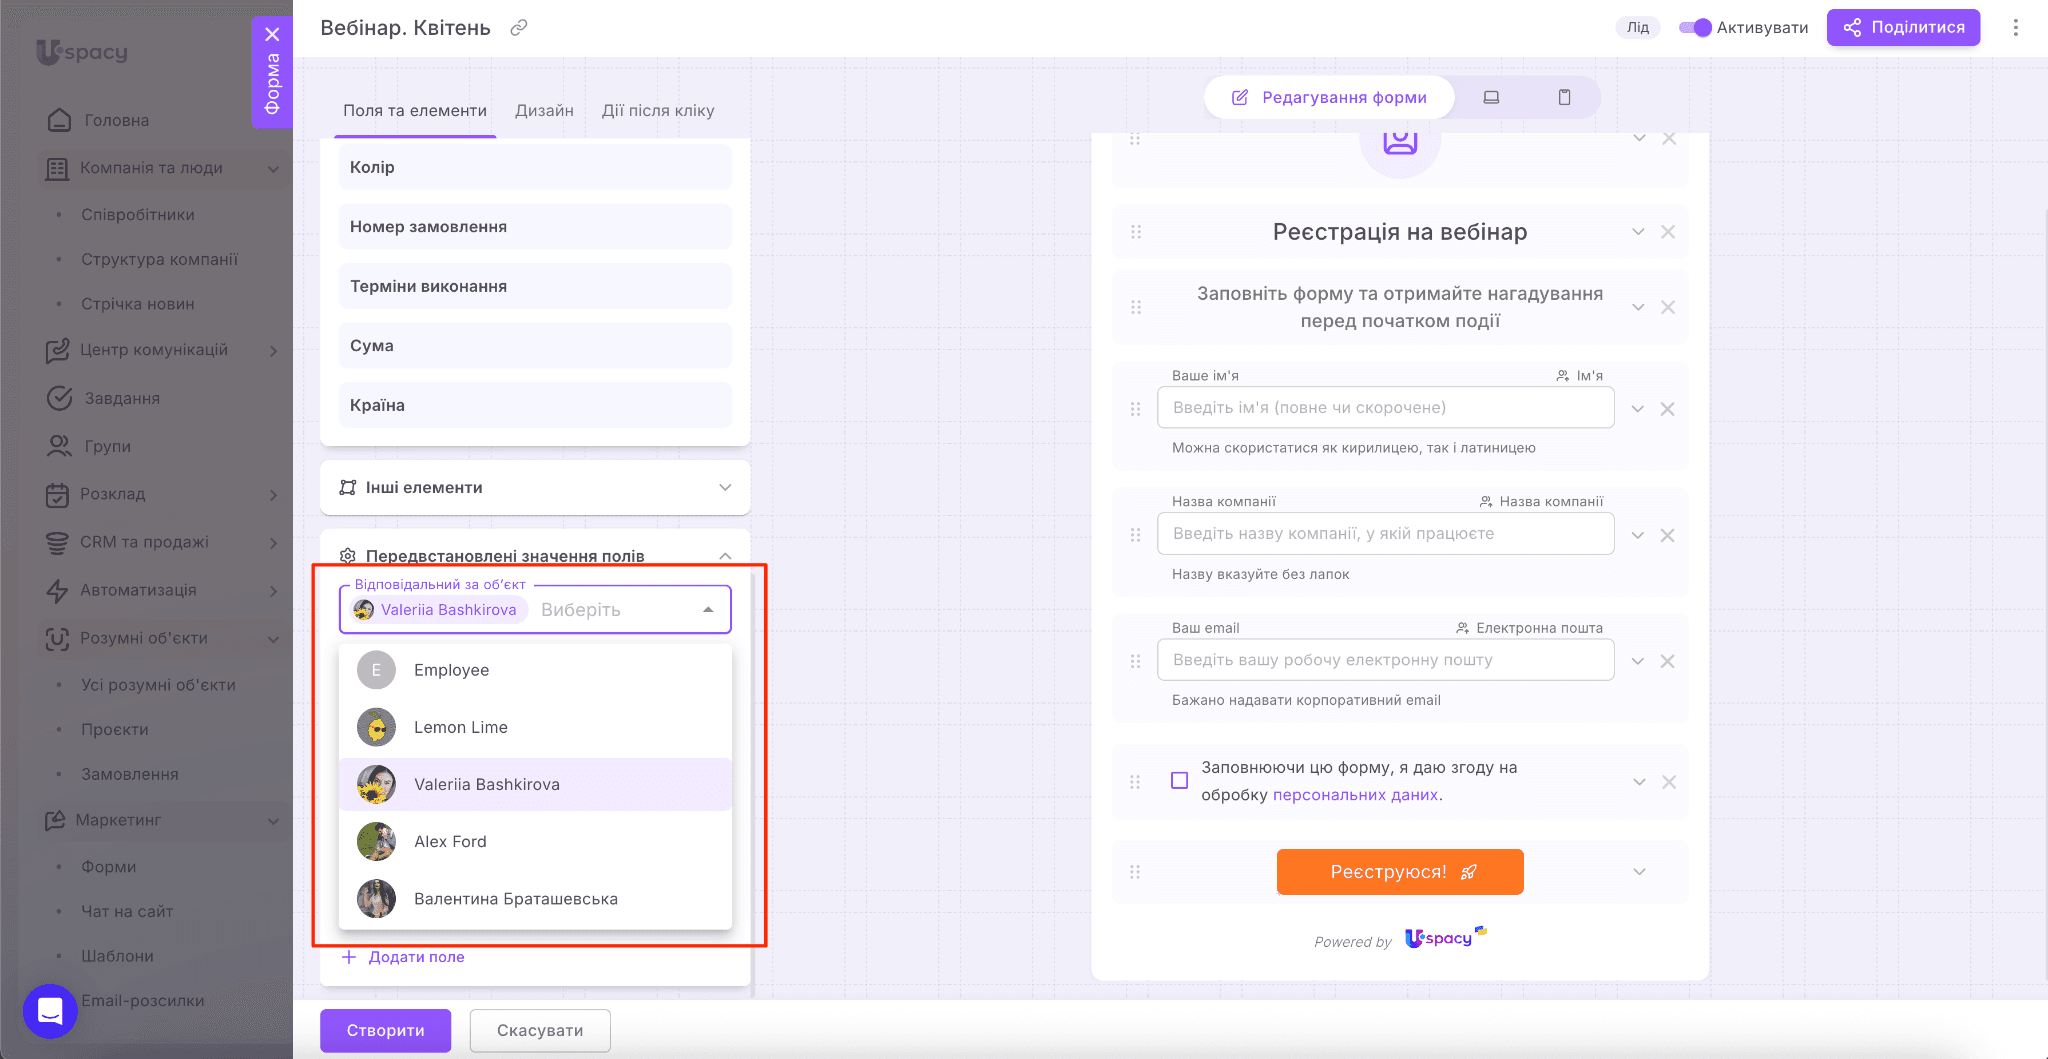Click the Створити button
This screenshot has height=1059, width=2048.
pos(385,1030)
